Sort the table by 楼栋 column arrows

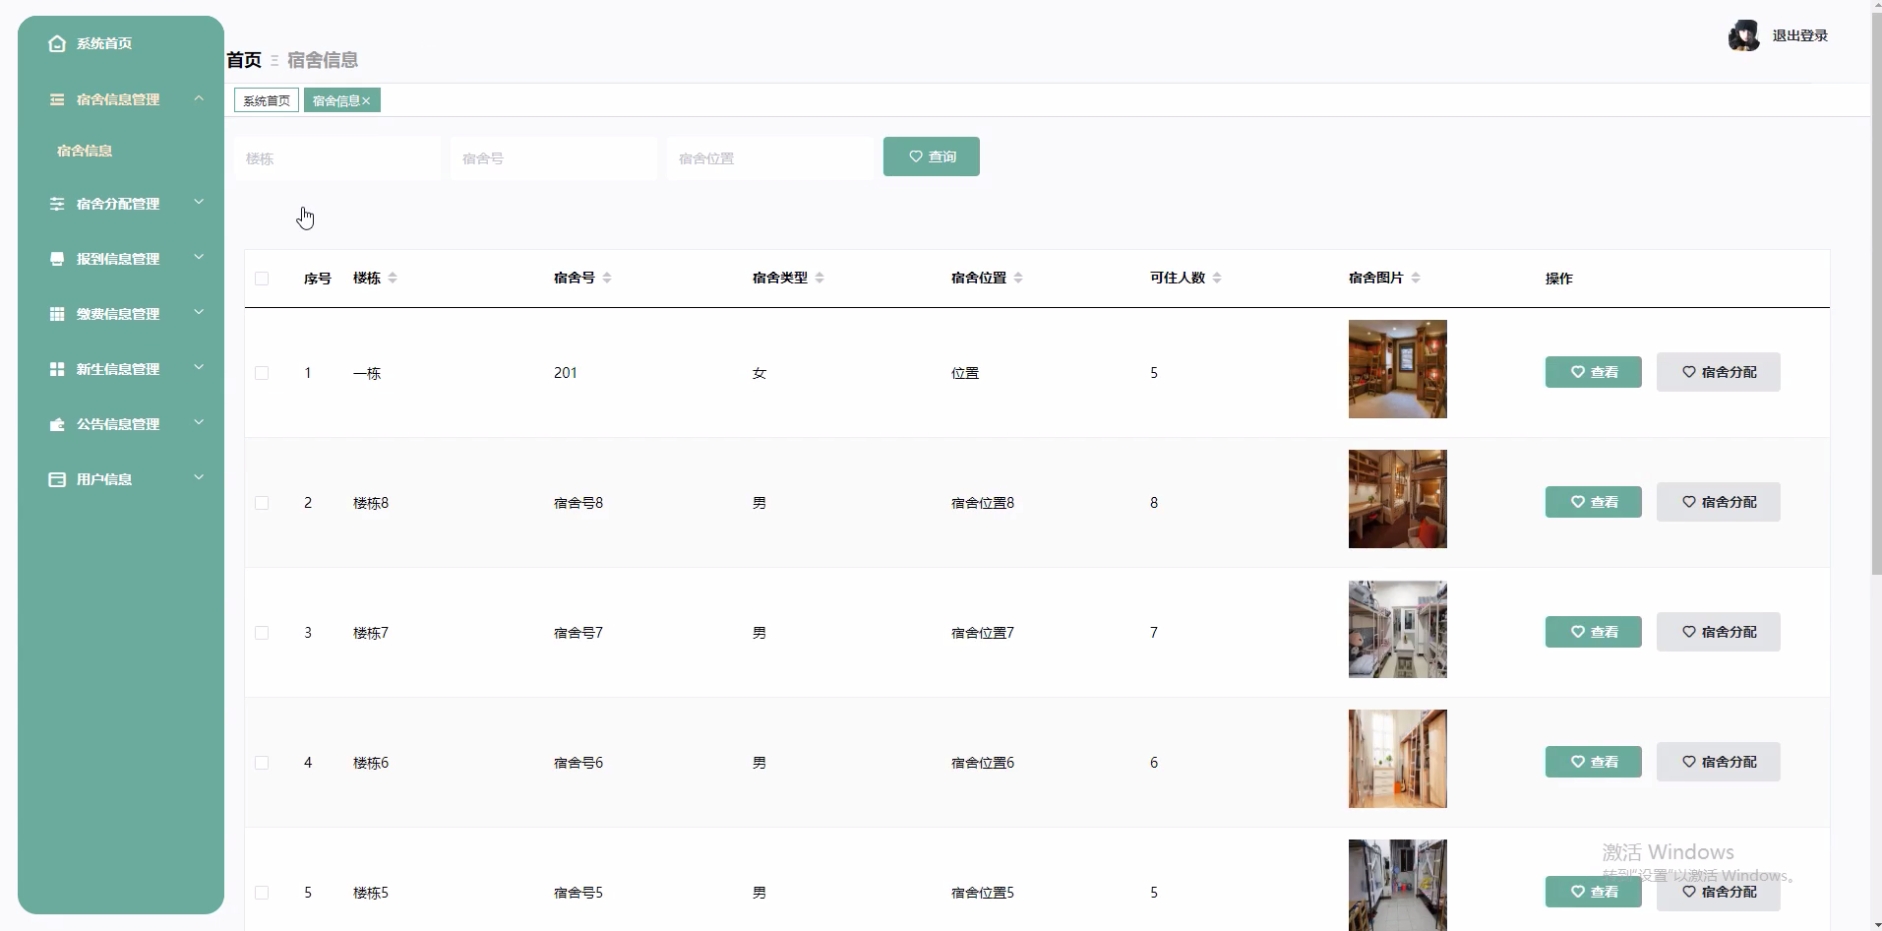click(x=393, y=278)
